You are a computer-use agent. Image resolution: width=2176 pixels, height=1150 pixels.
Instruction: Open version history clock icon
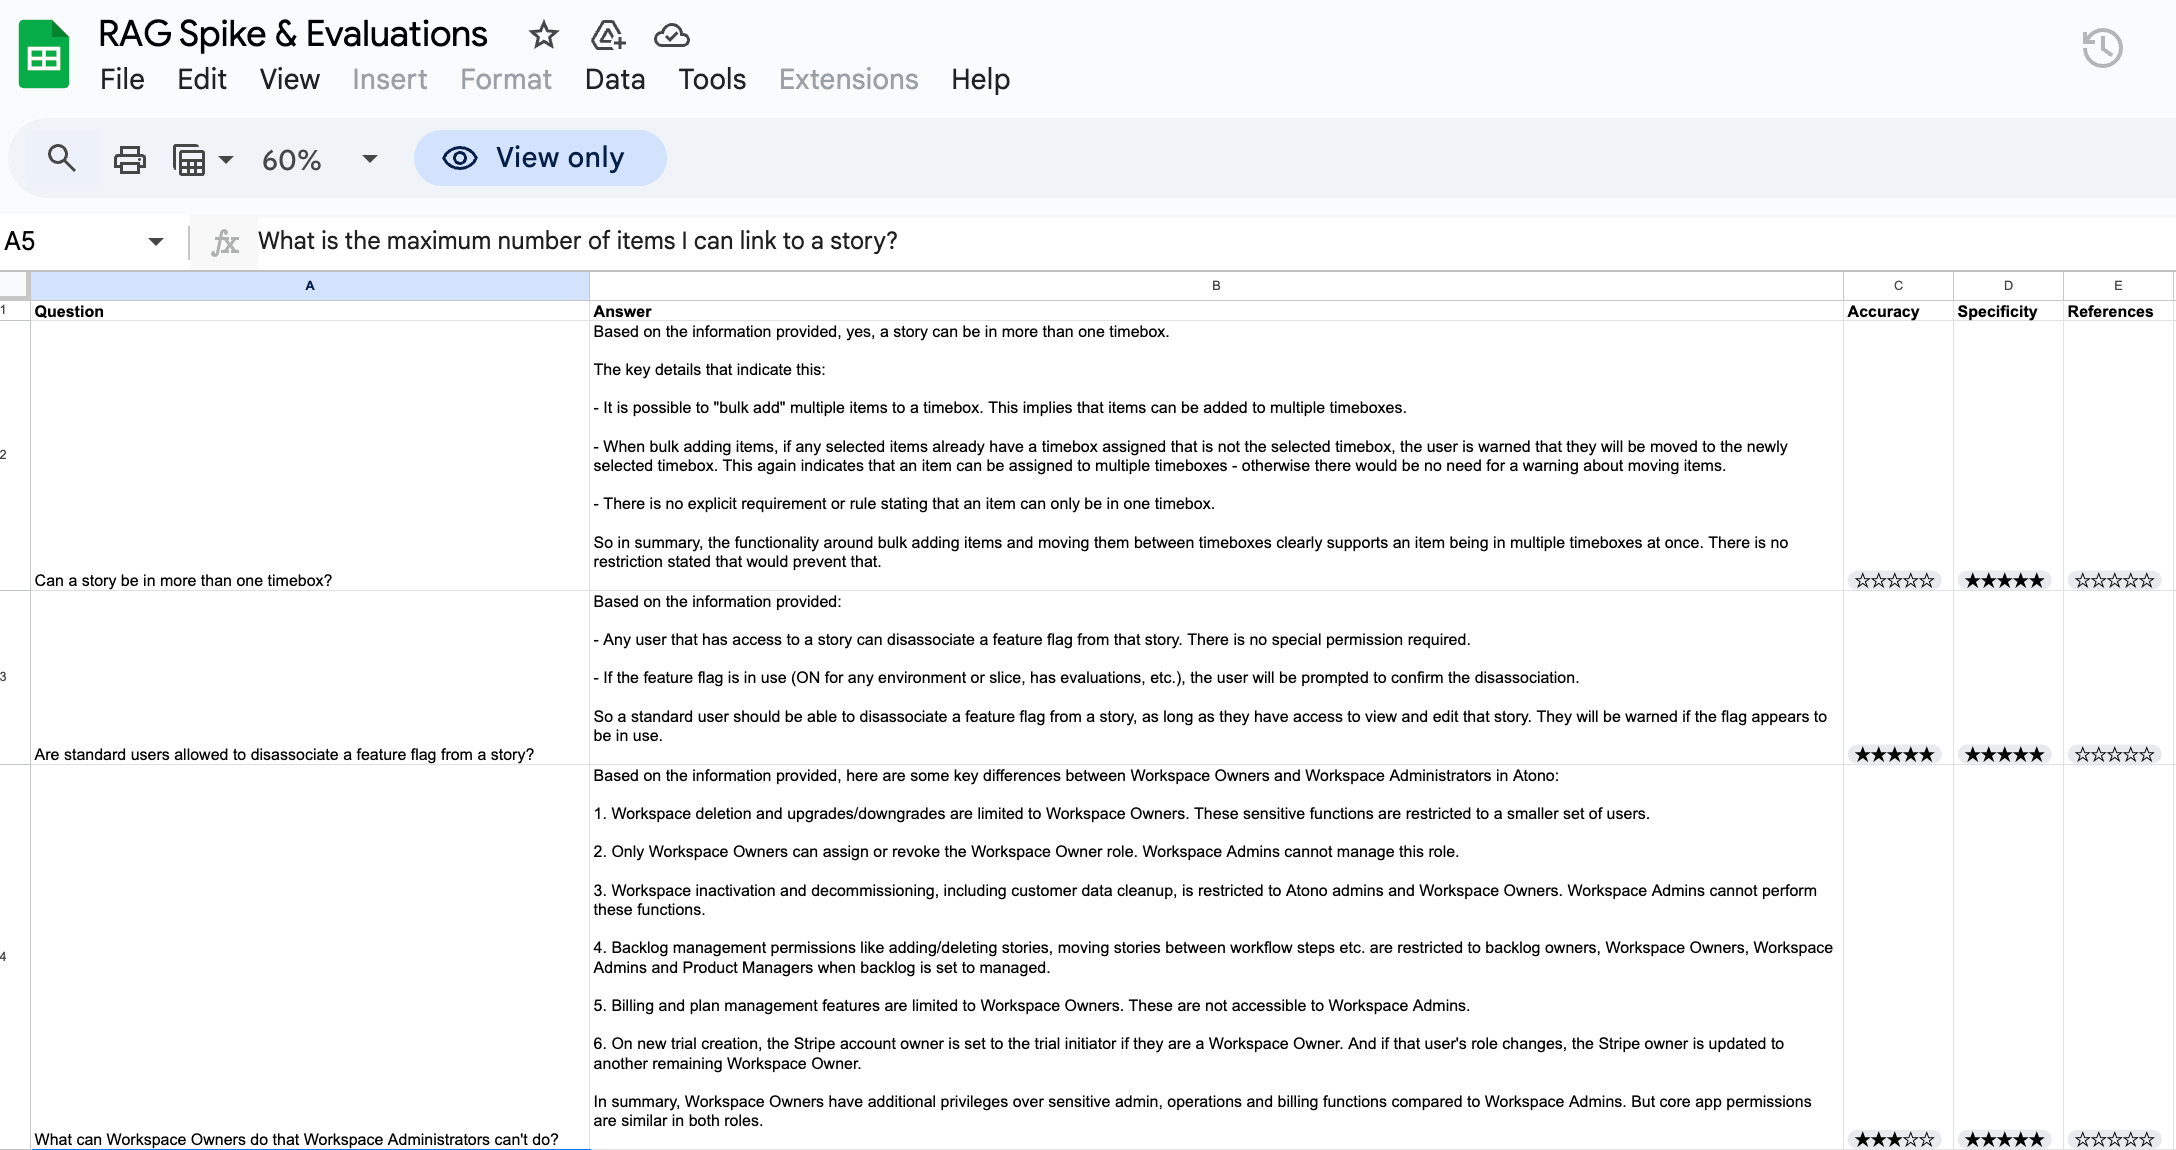click(x=2102, y=48)
